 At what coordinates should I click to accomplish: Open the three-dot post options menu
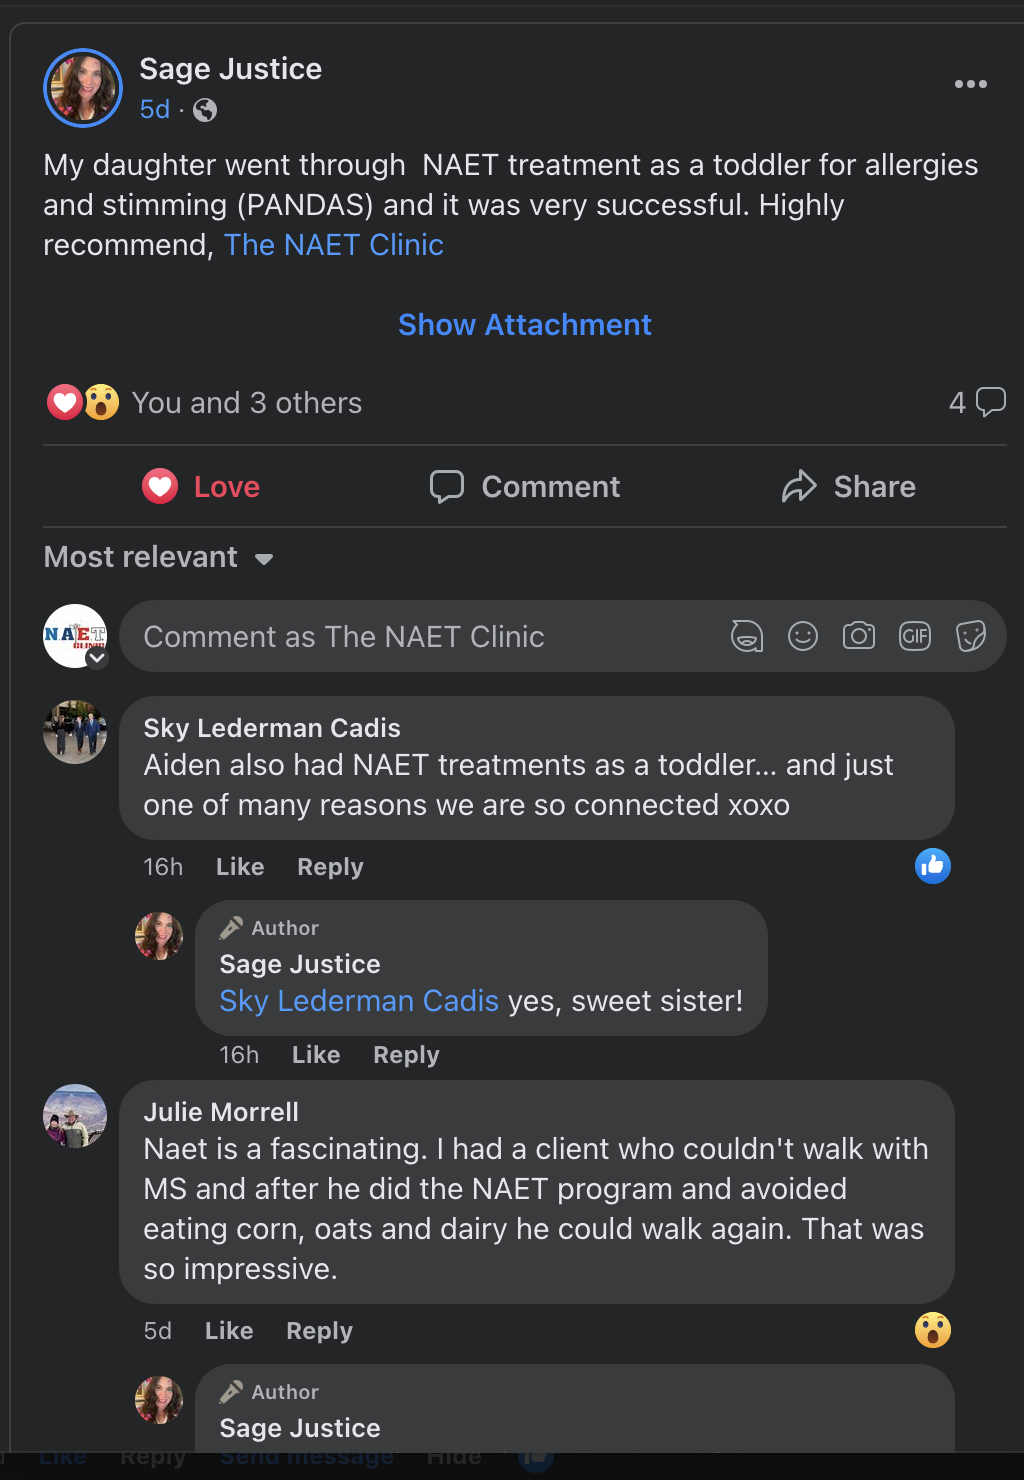(x=970, y=84)
